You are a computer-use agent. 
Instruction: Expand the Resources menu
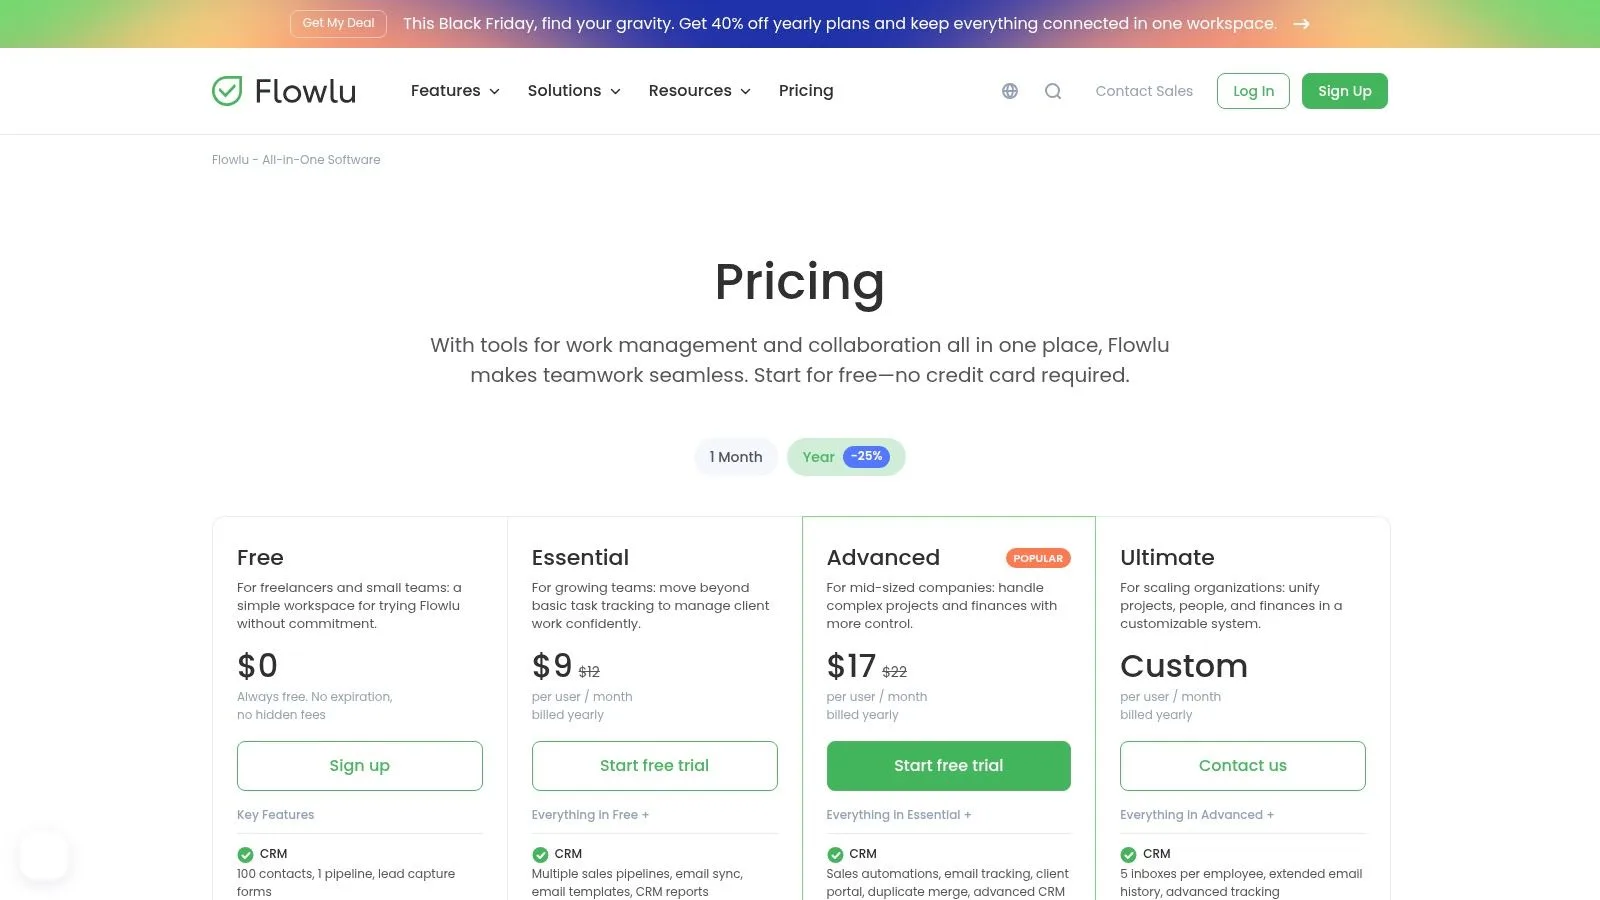click(x=699, y=91)
